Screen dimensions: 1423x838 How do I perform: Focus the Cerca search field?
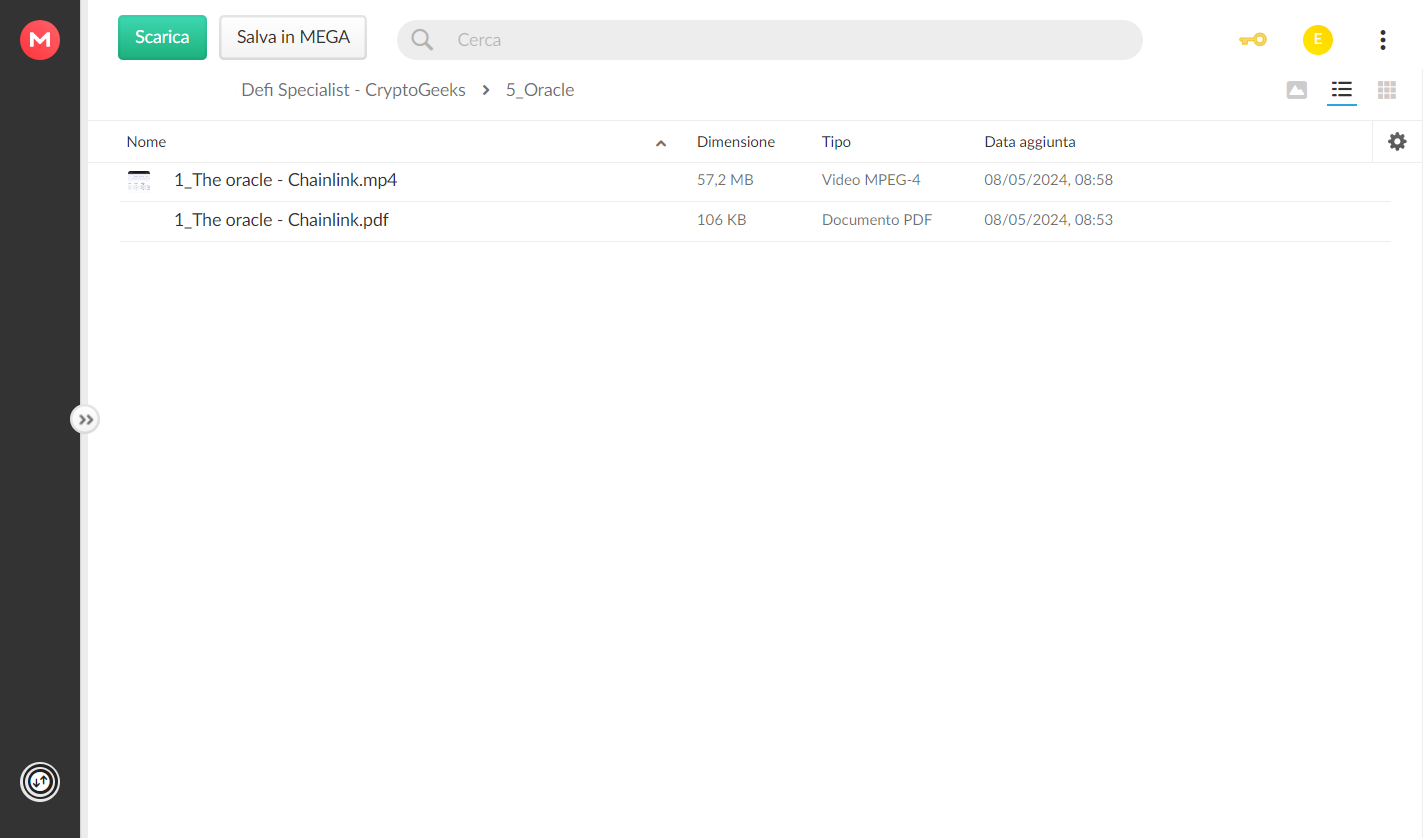click(769, 40)
